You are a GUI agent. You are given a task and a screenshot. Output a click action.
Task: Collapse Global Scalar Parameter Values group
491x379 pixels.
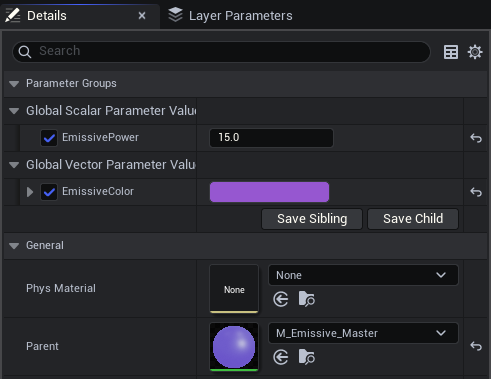pyautogui.click(x=14, y=111)
